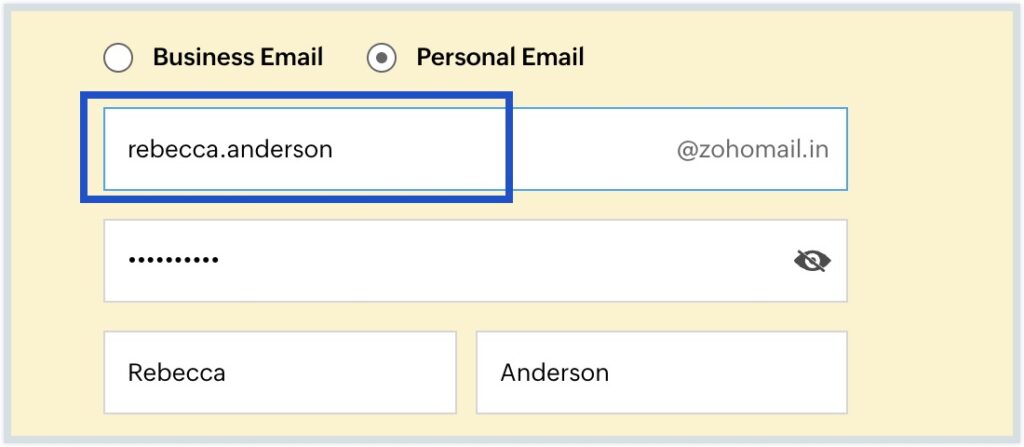Focus the password input field
Image resolution: width=1024 pixels, height=447 pixels.
tap(450, 261)
